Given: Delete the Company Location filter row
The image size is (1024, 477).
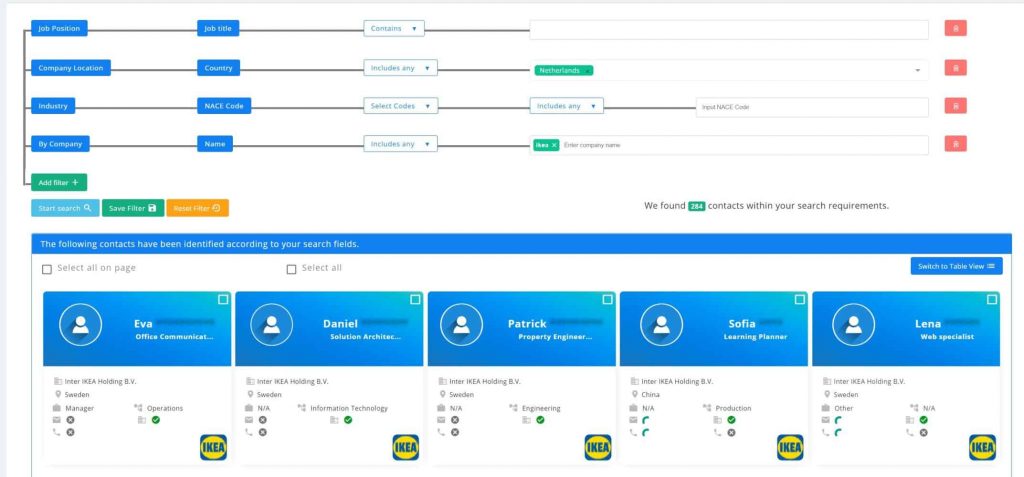Looking at the screenshot, I should [x=955, y=68].
